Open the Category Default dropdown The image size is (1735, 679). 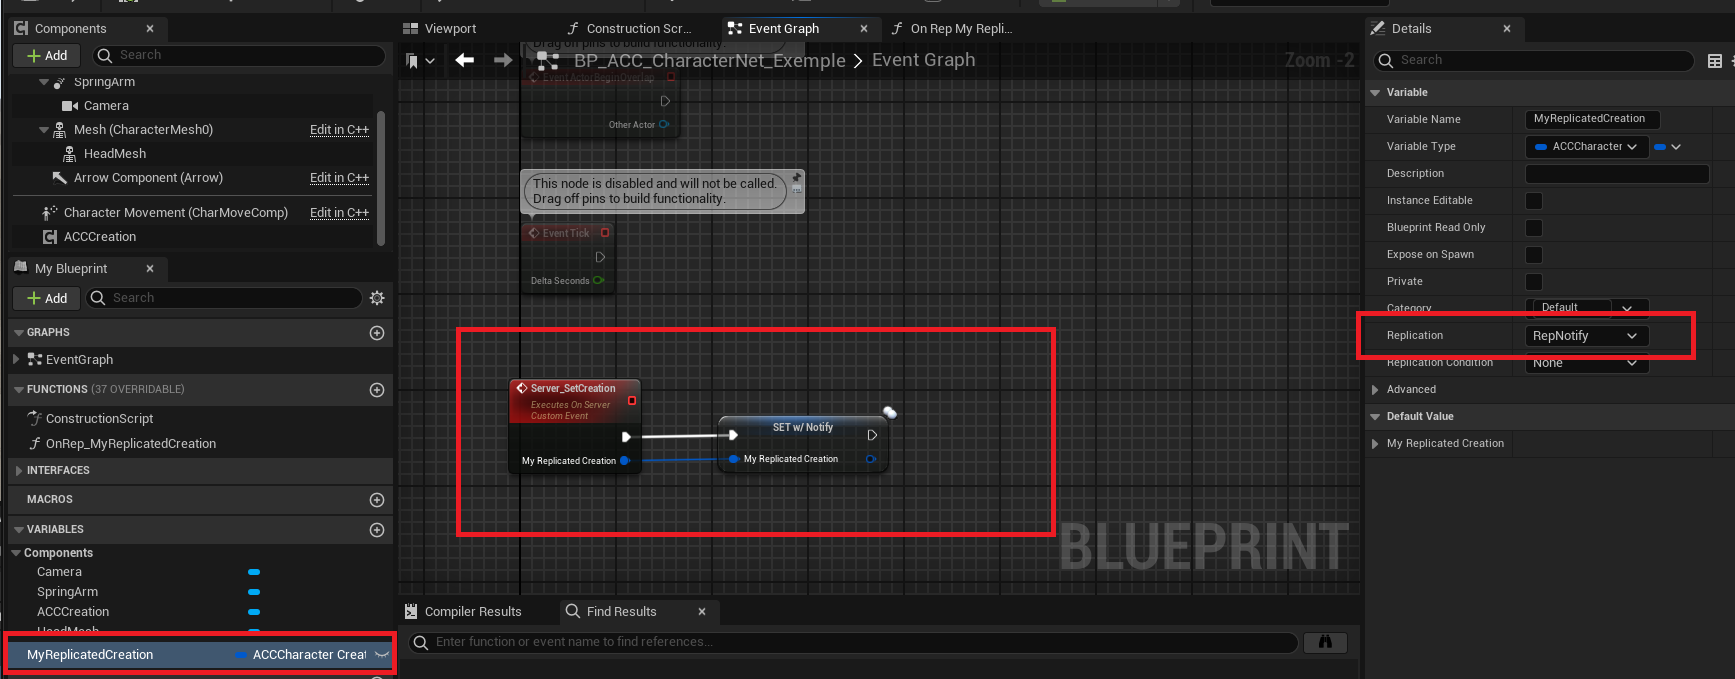[x=1587, y=307]
